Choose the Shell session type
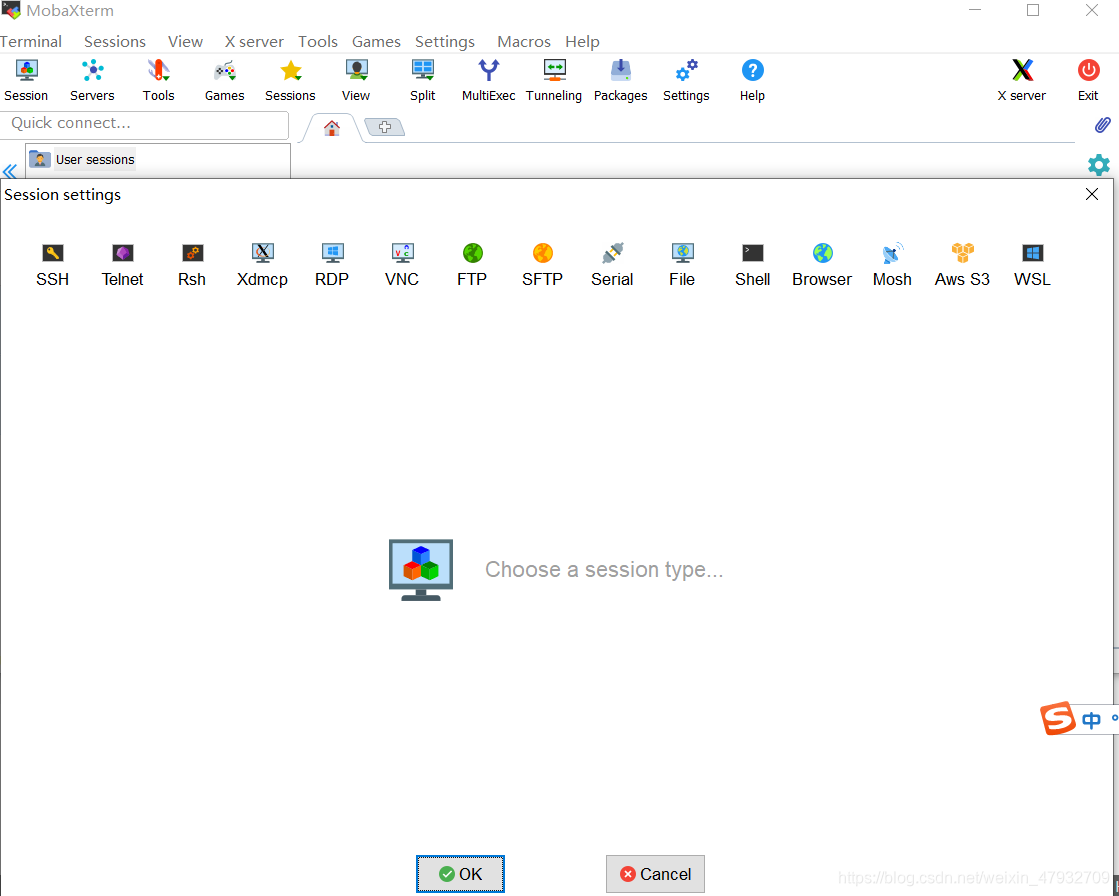The image size is (1119, 896). [x=753, y=265]
